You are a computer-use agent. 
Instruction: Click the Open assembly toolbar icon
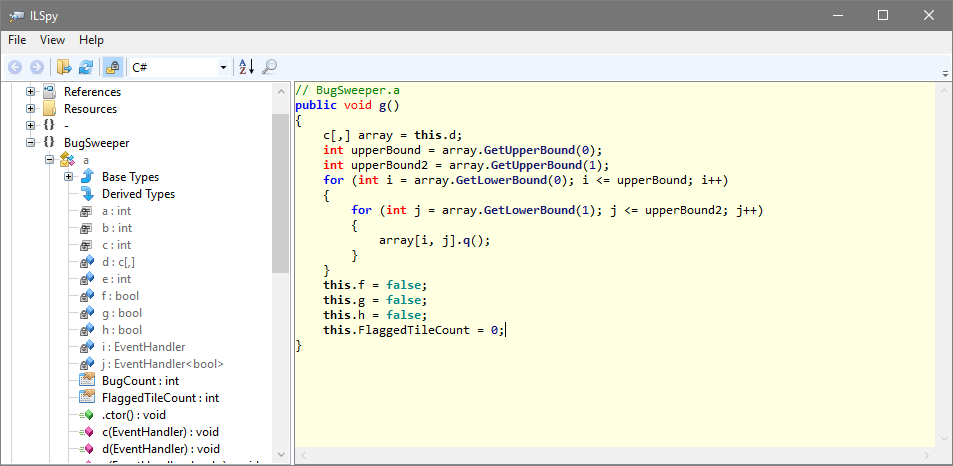64,67
